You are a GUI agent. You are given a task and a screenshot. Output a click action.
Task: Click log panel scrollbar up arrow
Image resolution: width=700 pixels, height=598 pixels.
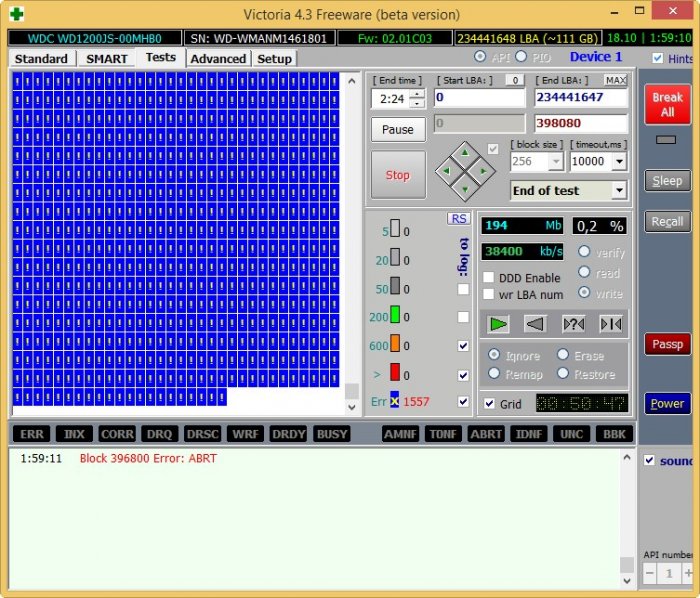[627, 457]
